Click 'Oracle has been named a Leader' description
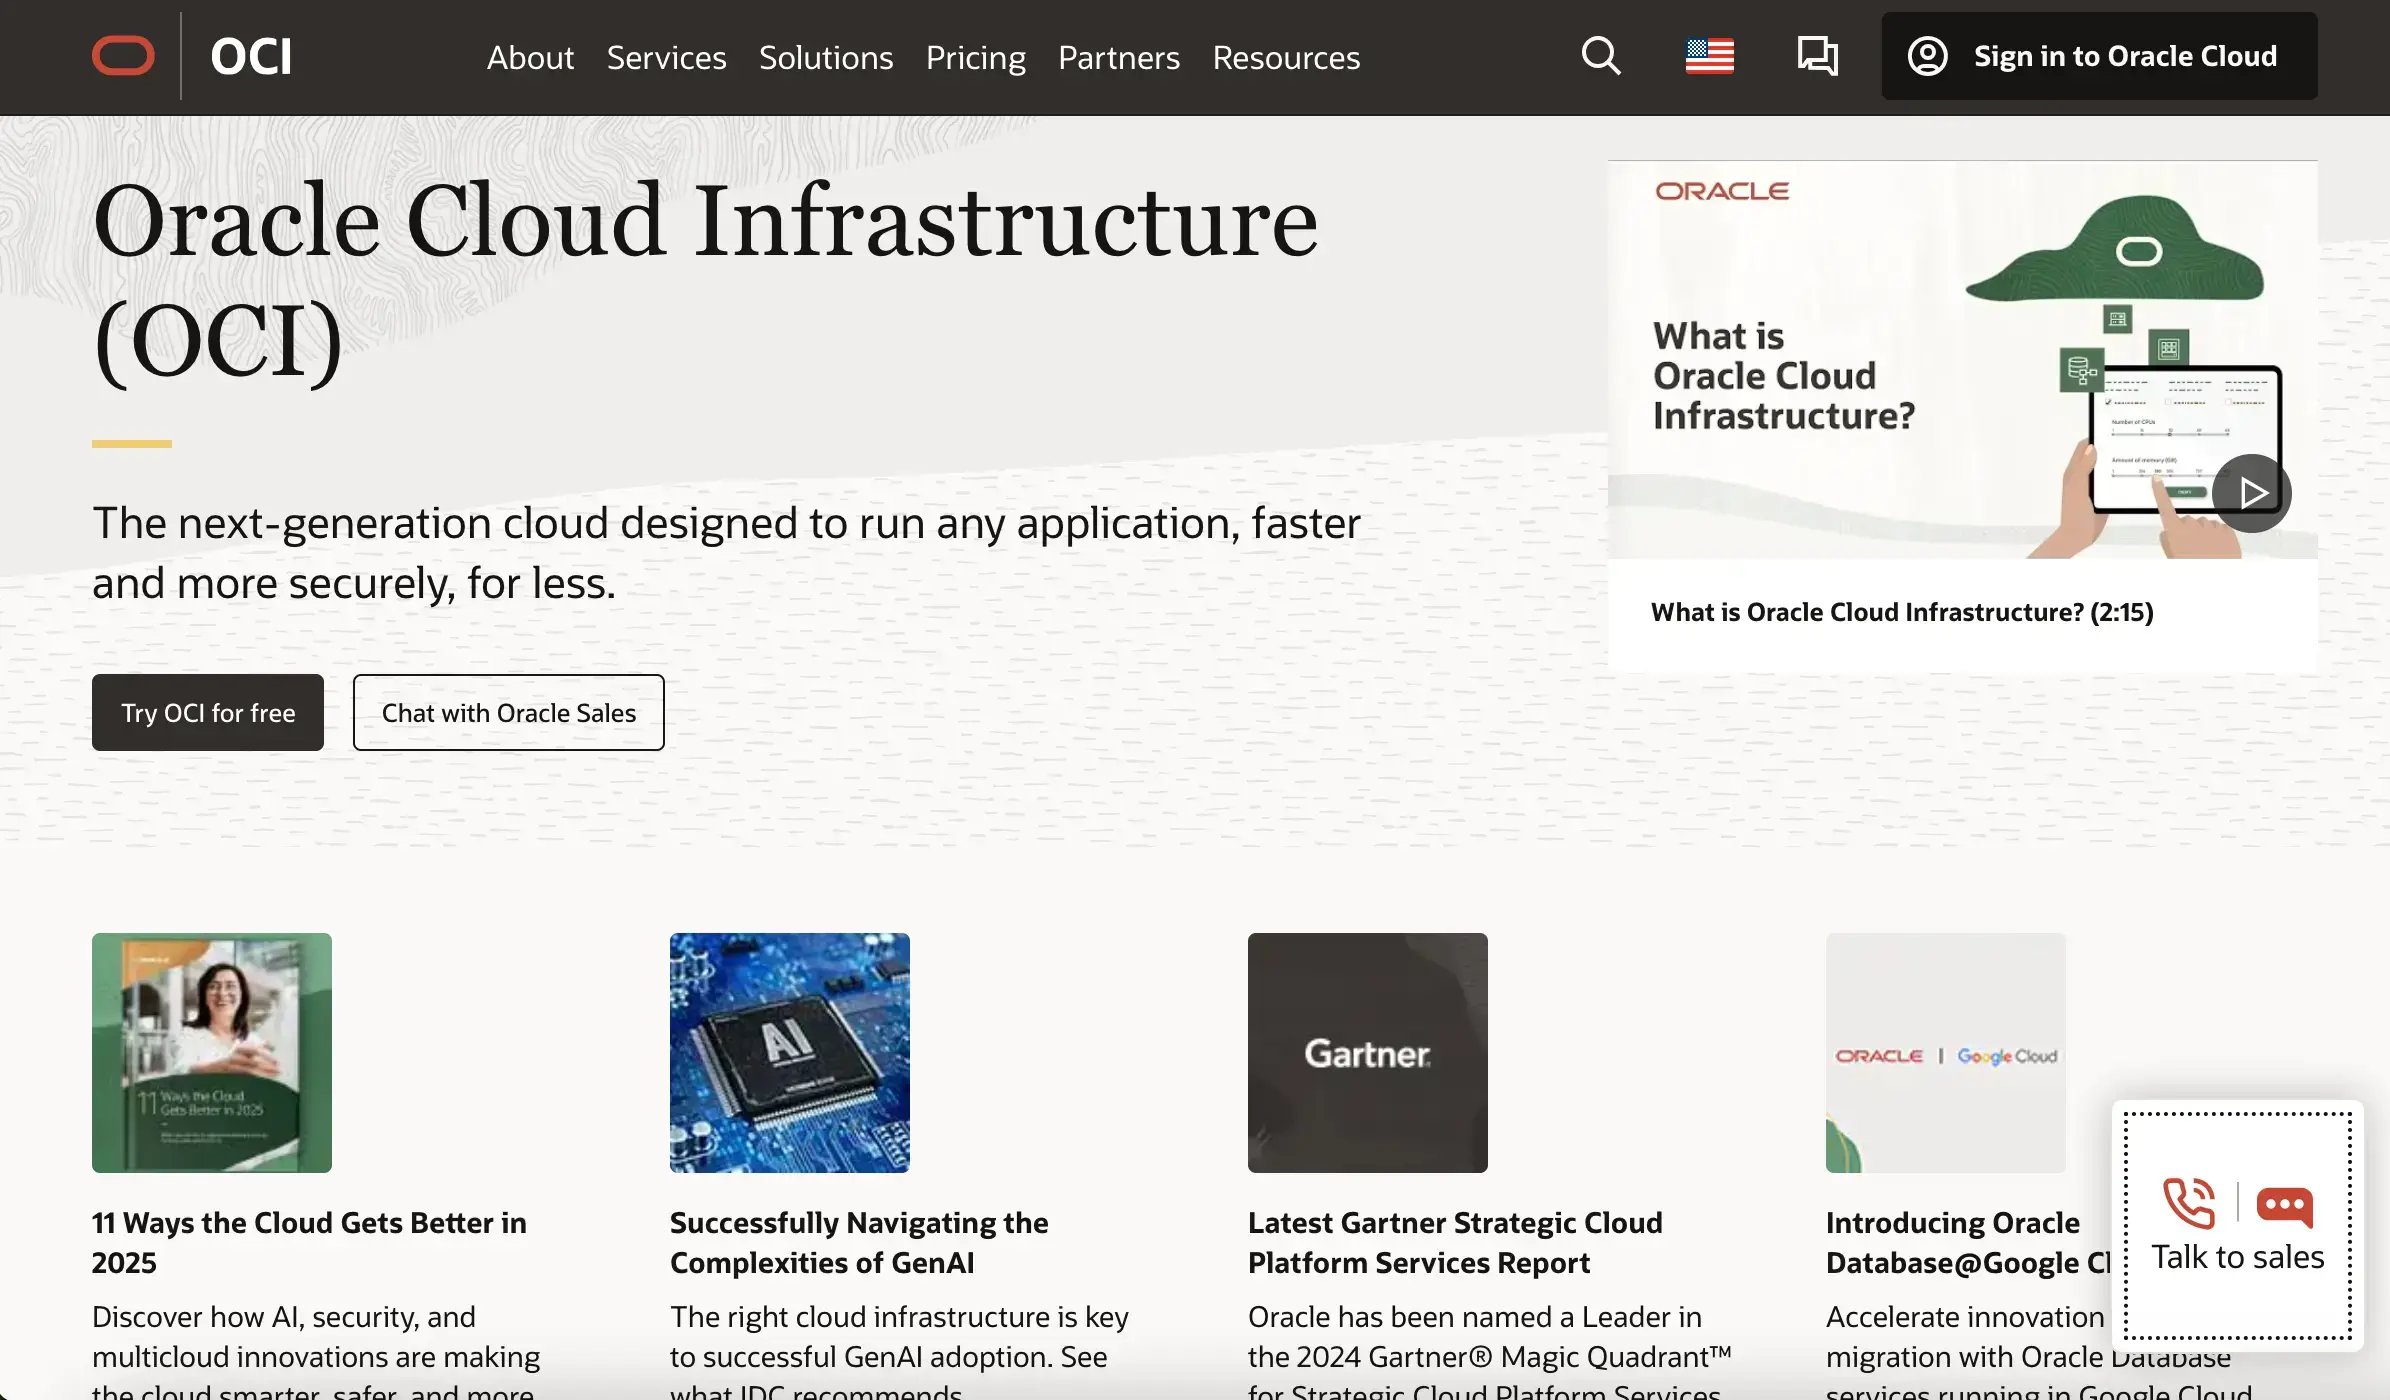This screenshot has height=1400, width=2390. [1490, 1350]
